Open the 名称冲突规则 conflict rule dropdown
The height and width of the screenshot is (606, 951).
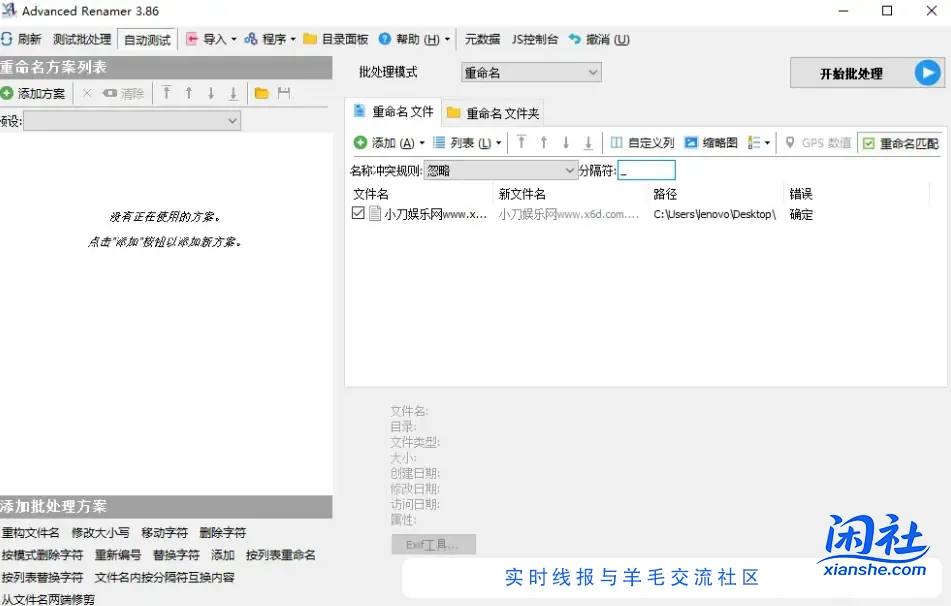(x=502, y=169)
